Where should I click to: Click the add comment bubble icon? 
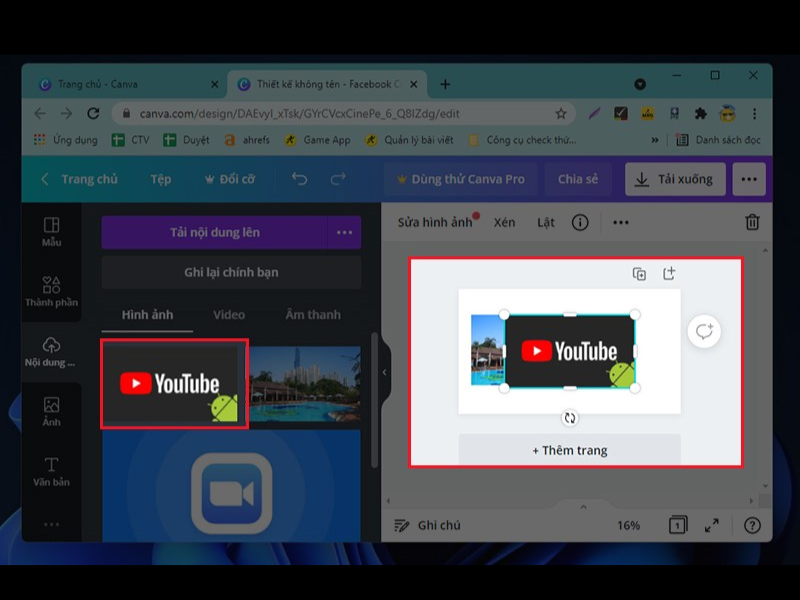(705, 331)
